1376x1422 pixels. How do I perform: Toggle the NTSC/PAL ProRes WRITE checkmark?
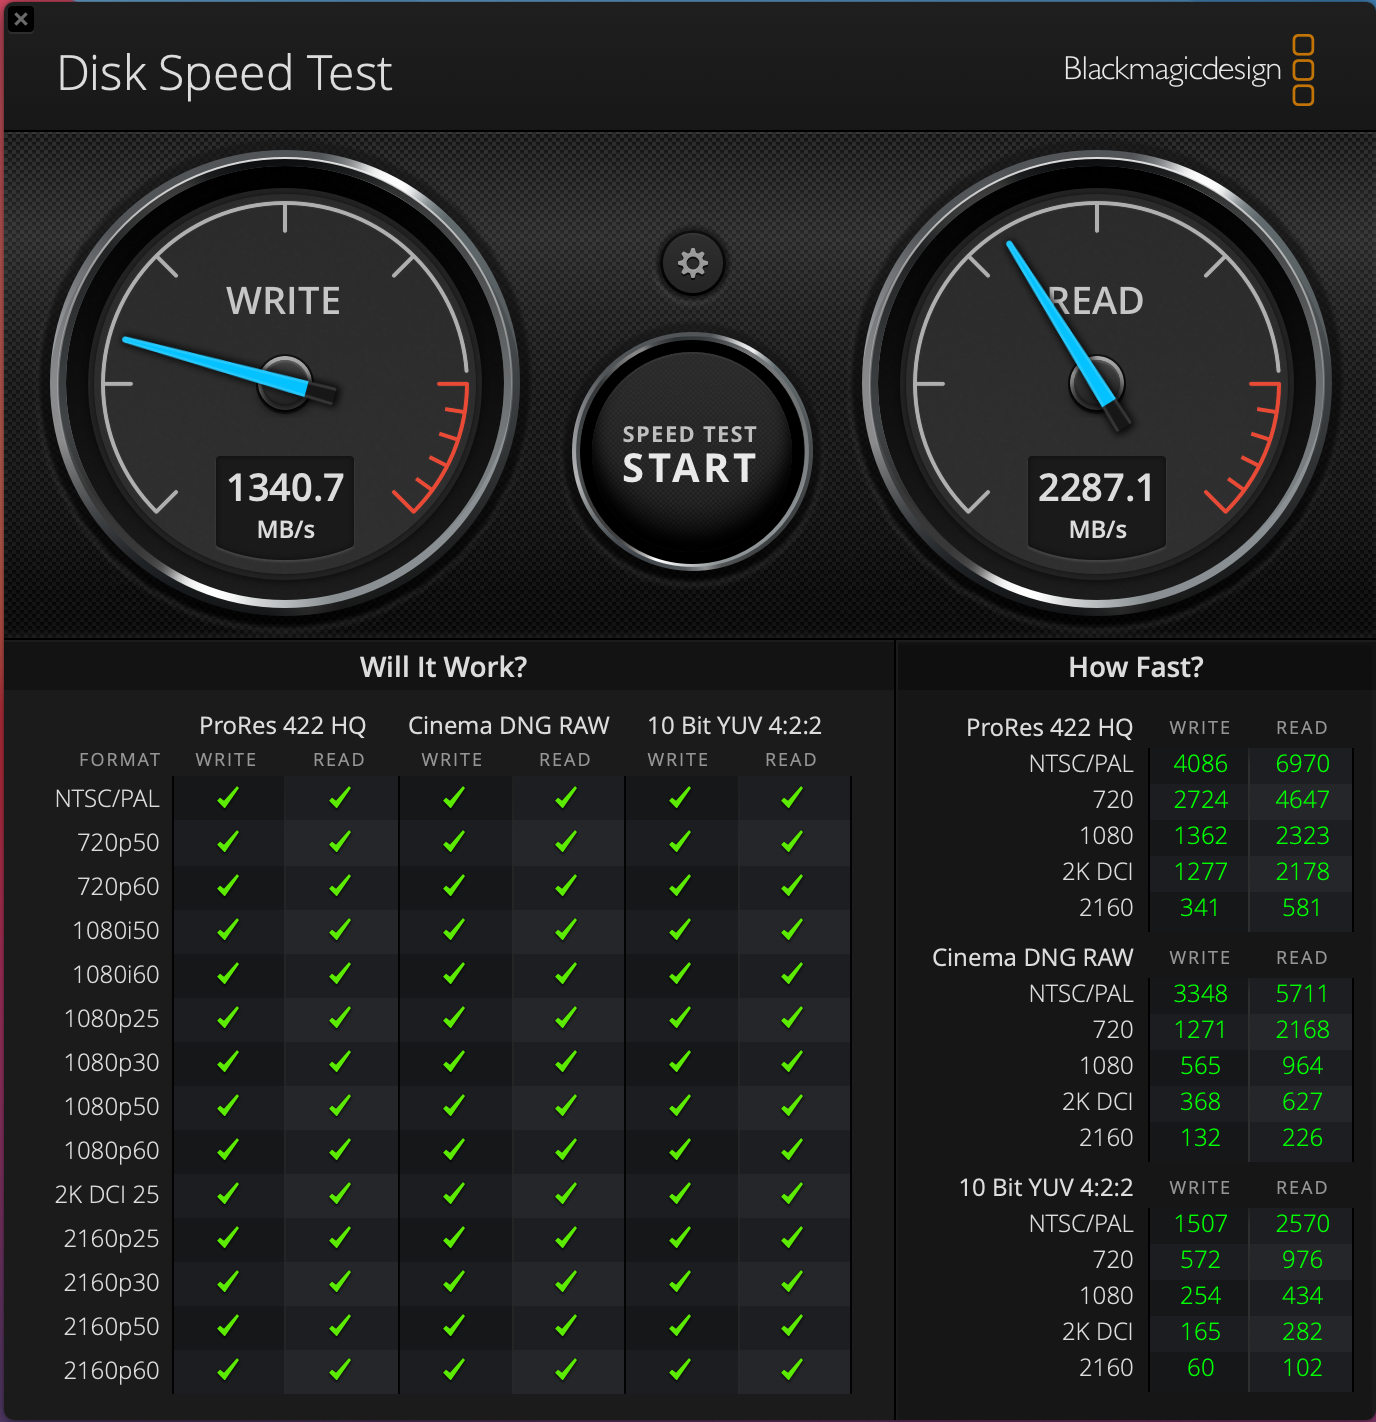point(227,797)
